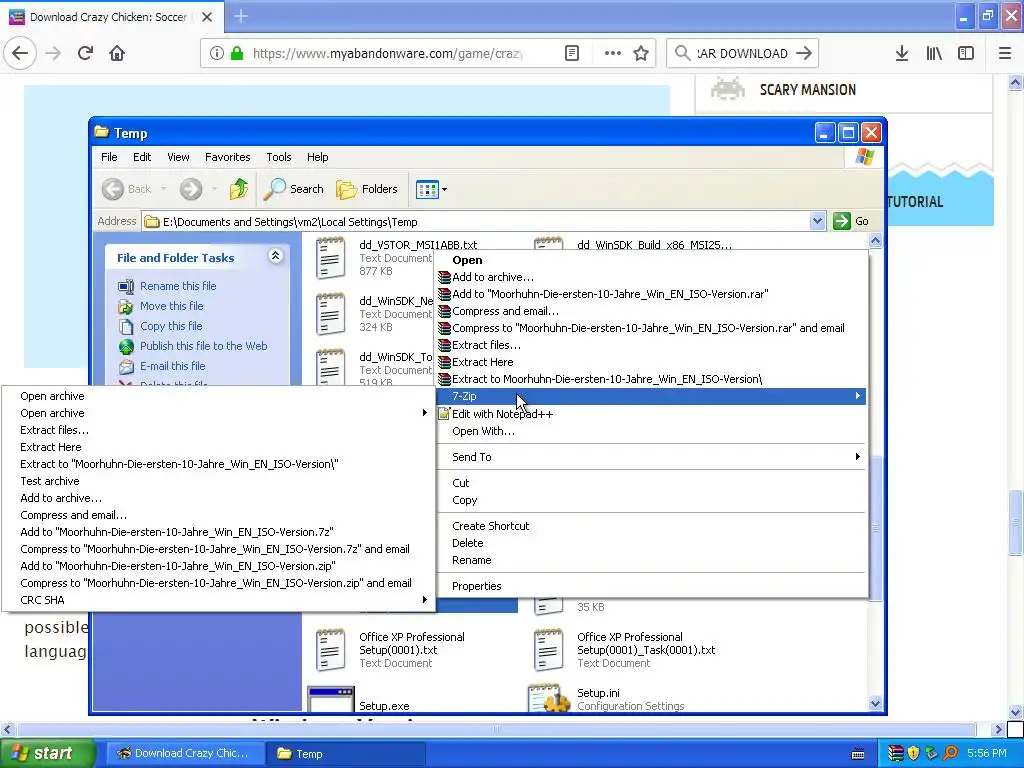Image resolution: width=1024 pixels, height=768 pixels.
Task: Switch to Download Crazy Chicken taskbar item
Action: coord(185,754)
